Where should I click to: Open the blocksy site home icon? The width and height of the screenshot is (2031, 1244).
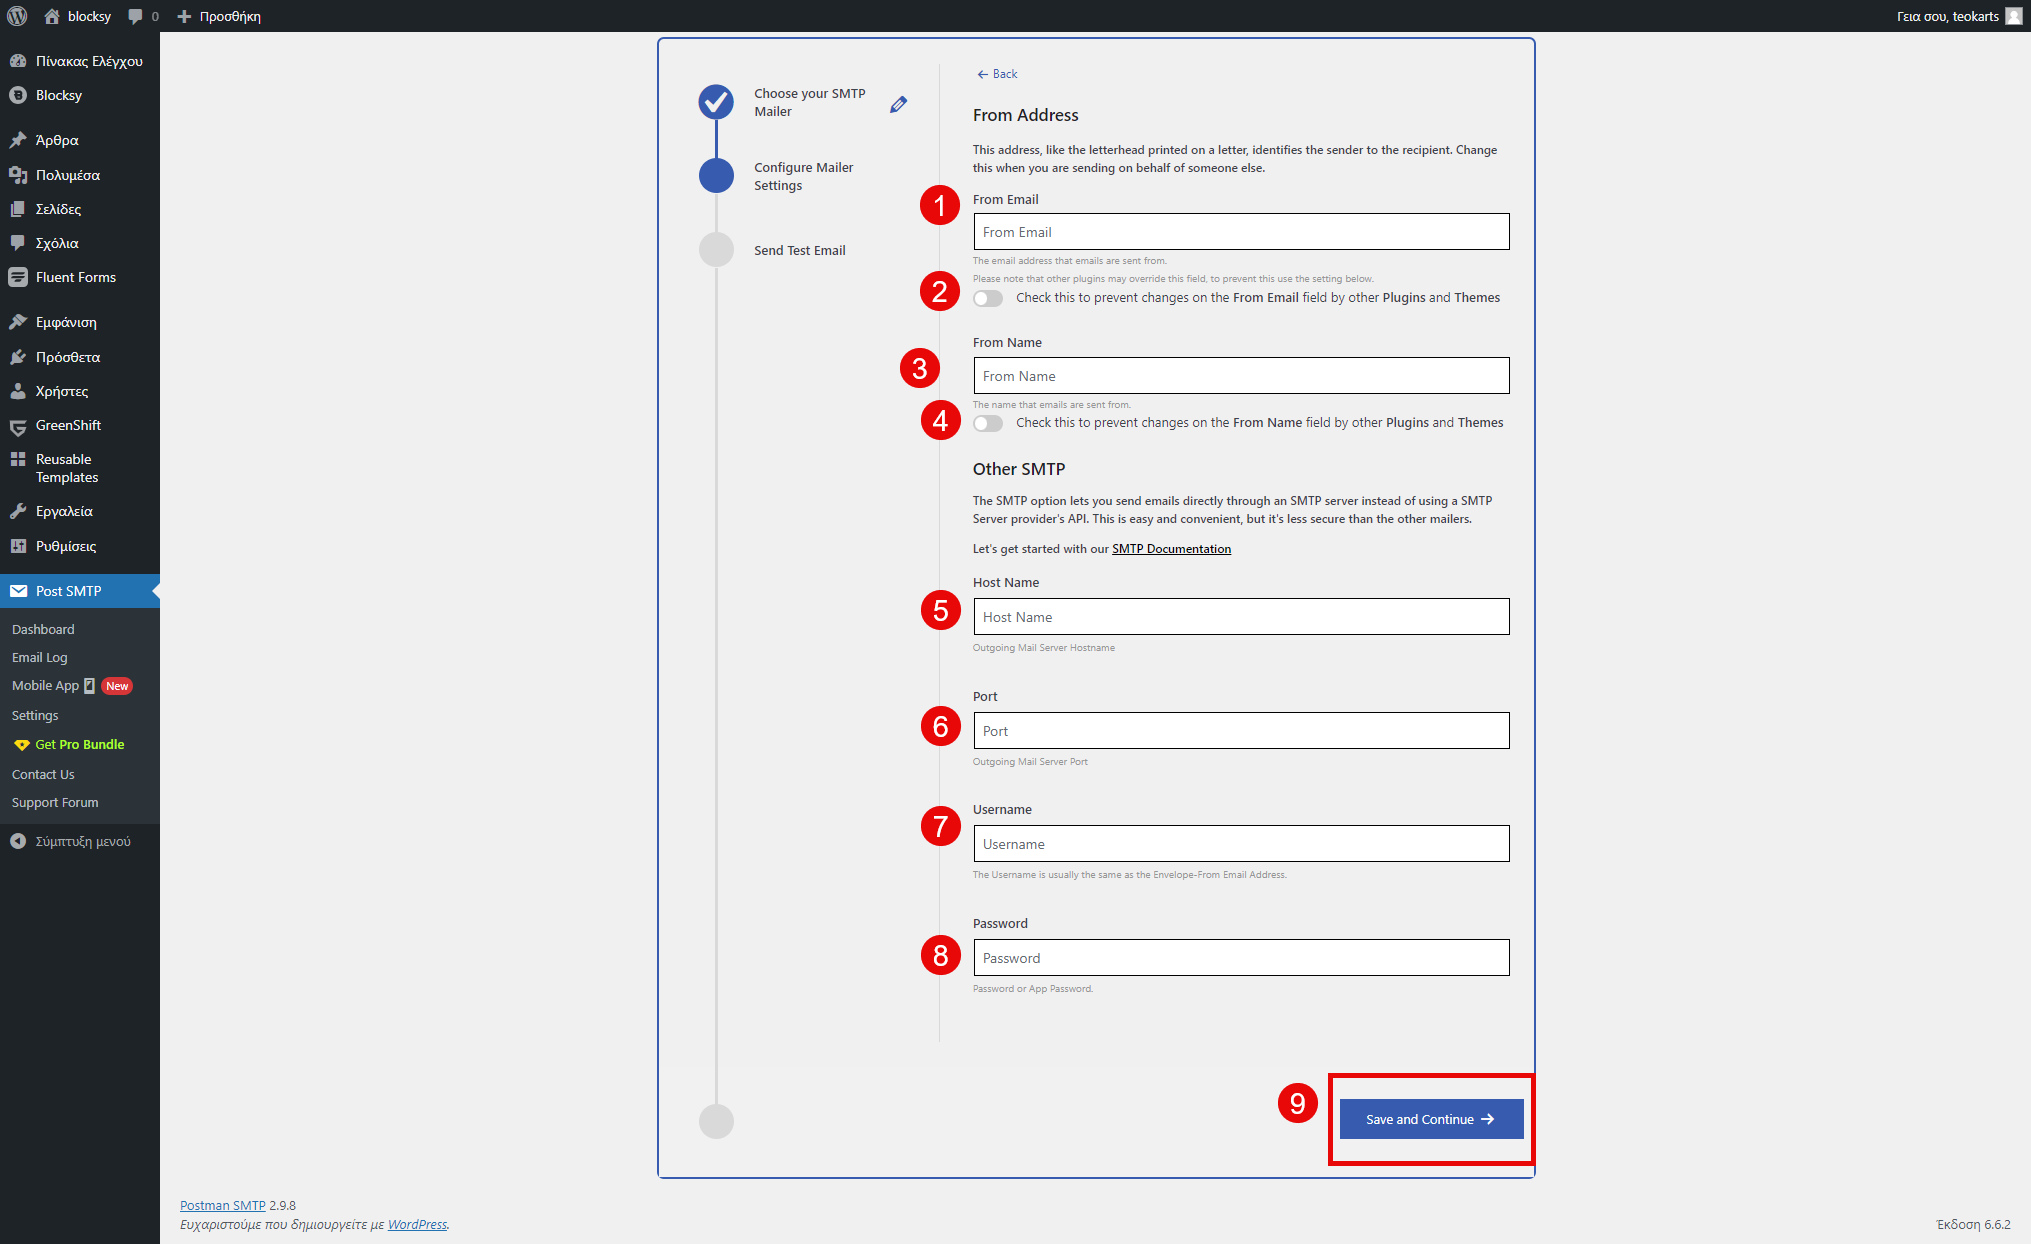[x=52, y=16]
